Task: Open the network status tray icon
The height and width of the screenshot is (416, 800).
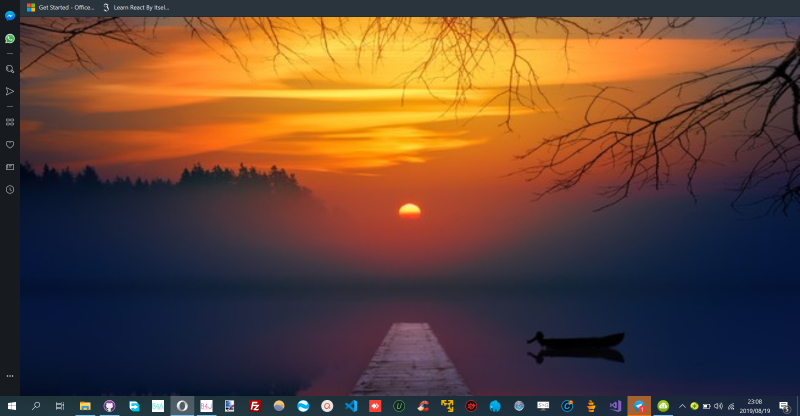Action: click(731, 406)
